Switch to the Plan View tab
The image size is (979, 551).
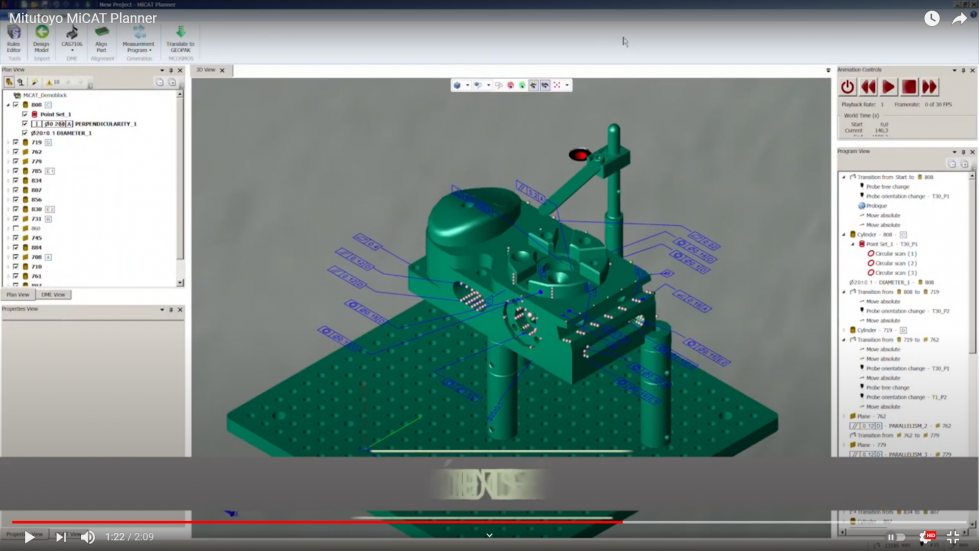(17, 295)
